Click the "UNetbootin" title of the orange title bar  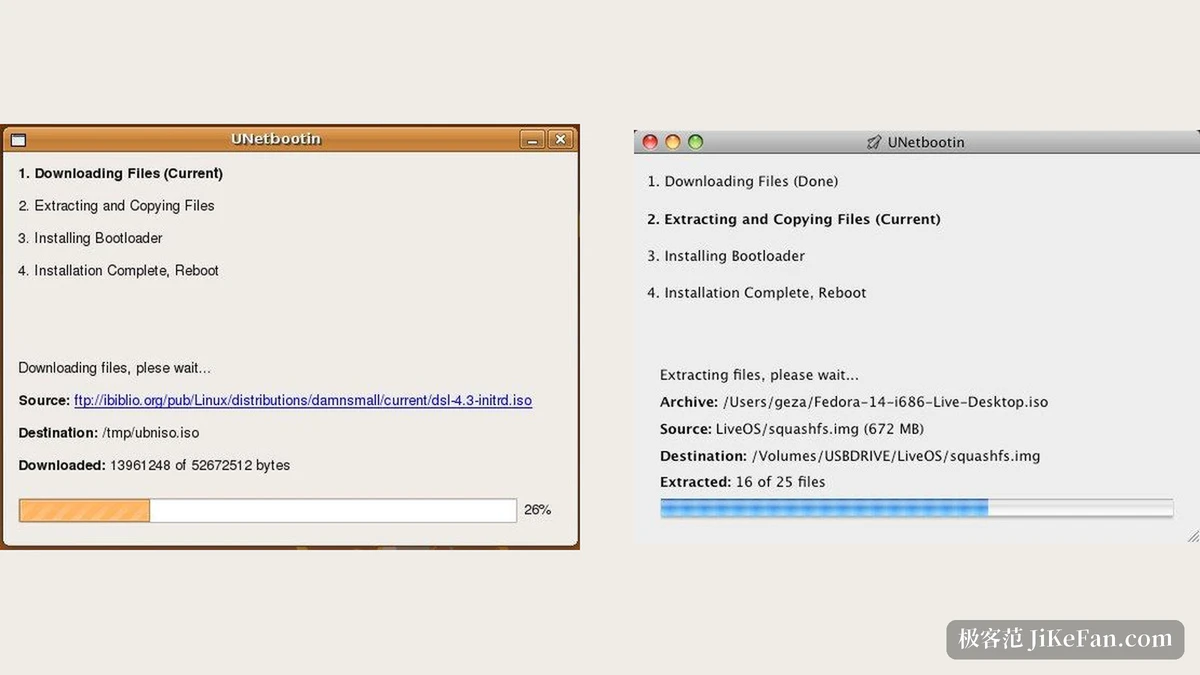coord(276,139)
